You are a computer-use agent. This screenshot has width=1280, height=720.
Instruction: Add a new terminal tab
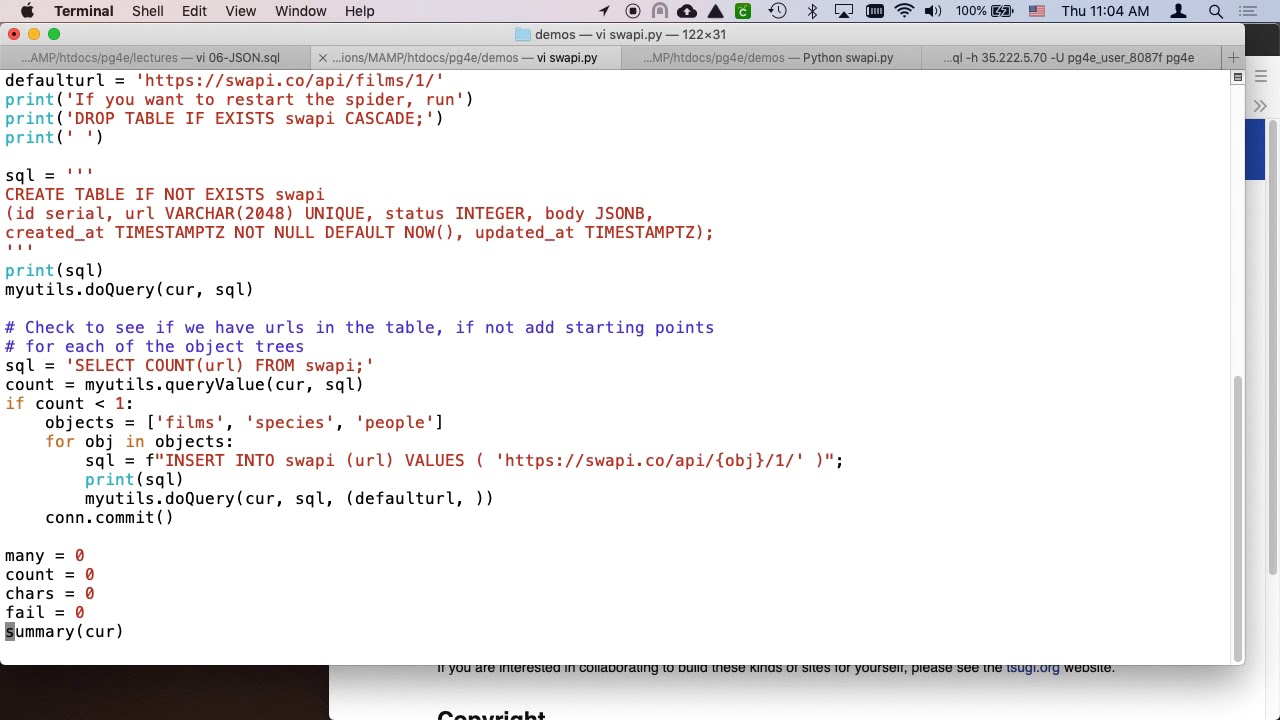(1233, 58)
